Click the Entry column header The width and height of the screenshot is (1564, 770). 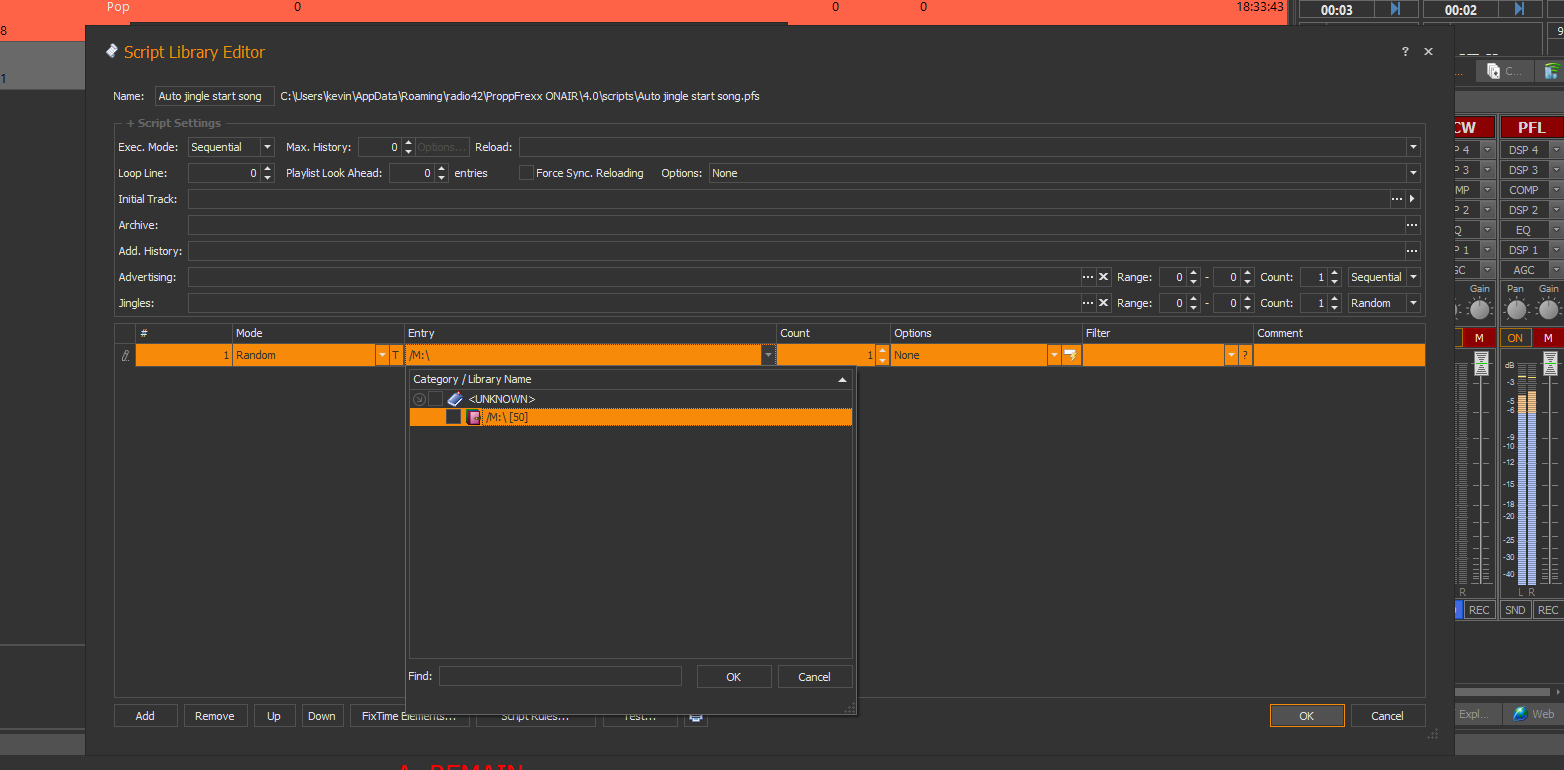[x=590, y=333]
